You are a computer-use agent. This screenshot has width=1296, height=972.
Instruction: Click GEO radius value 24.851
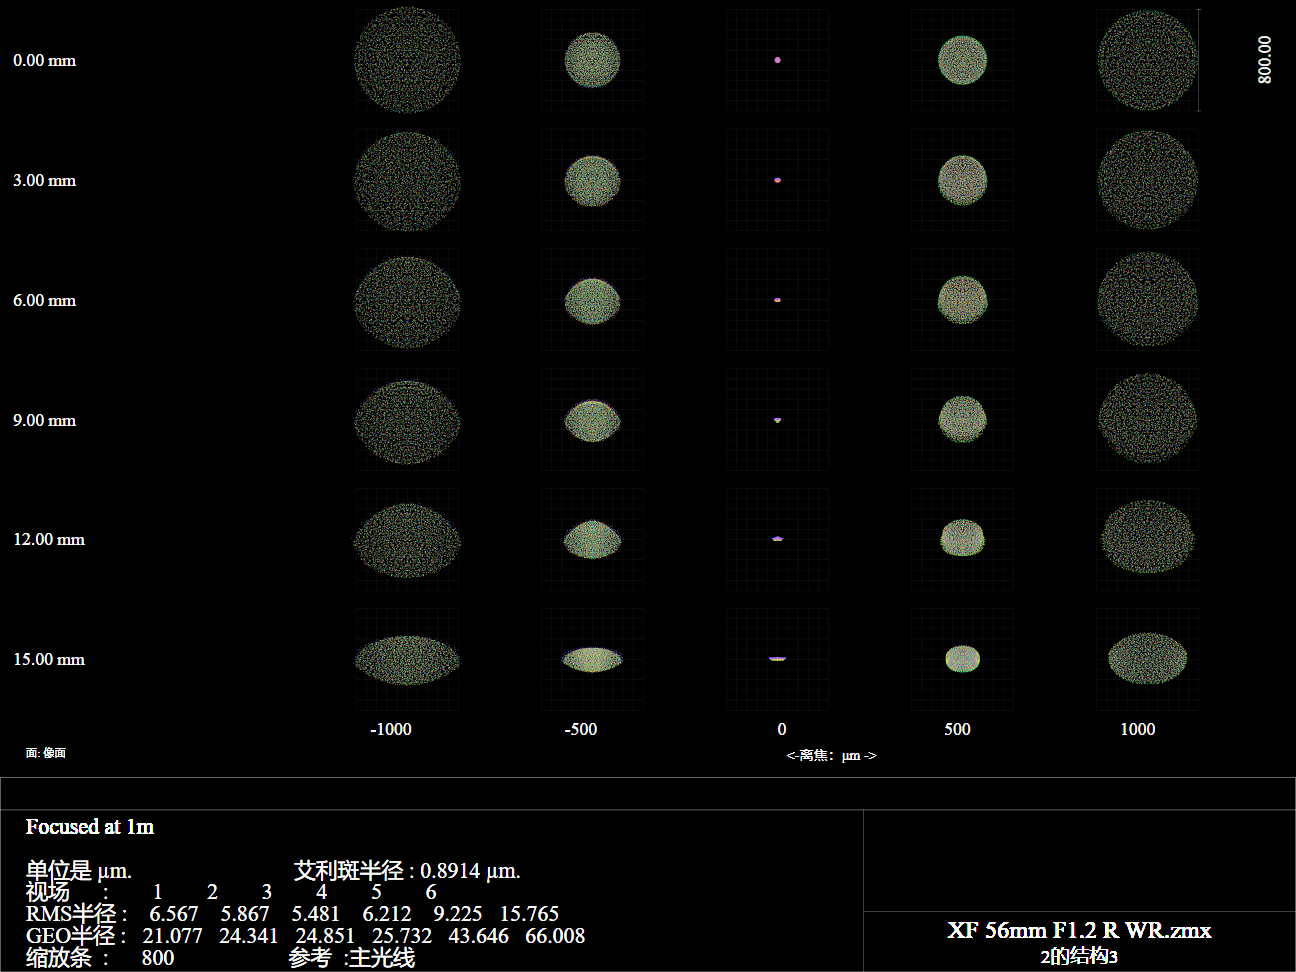[325, 936]
